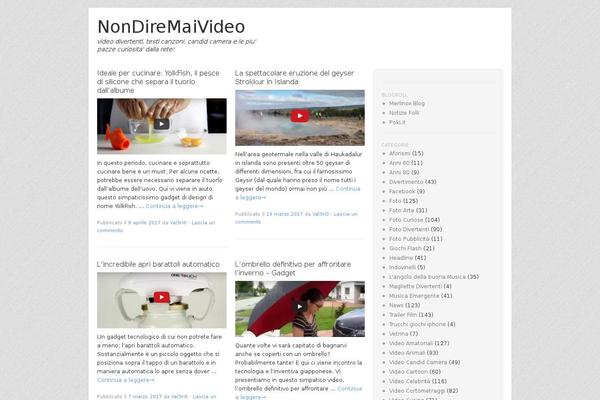Select the Aforismi category
Image resolution: width=600 pixels, height=400 pixels.
[x=399, y=153]
